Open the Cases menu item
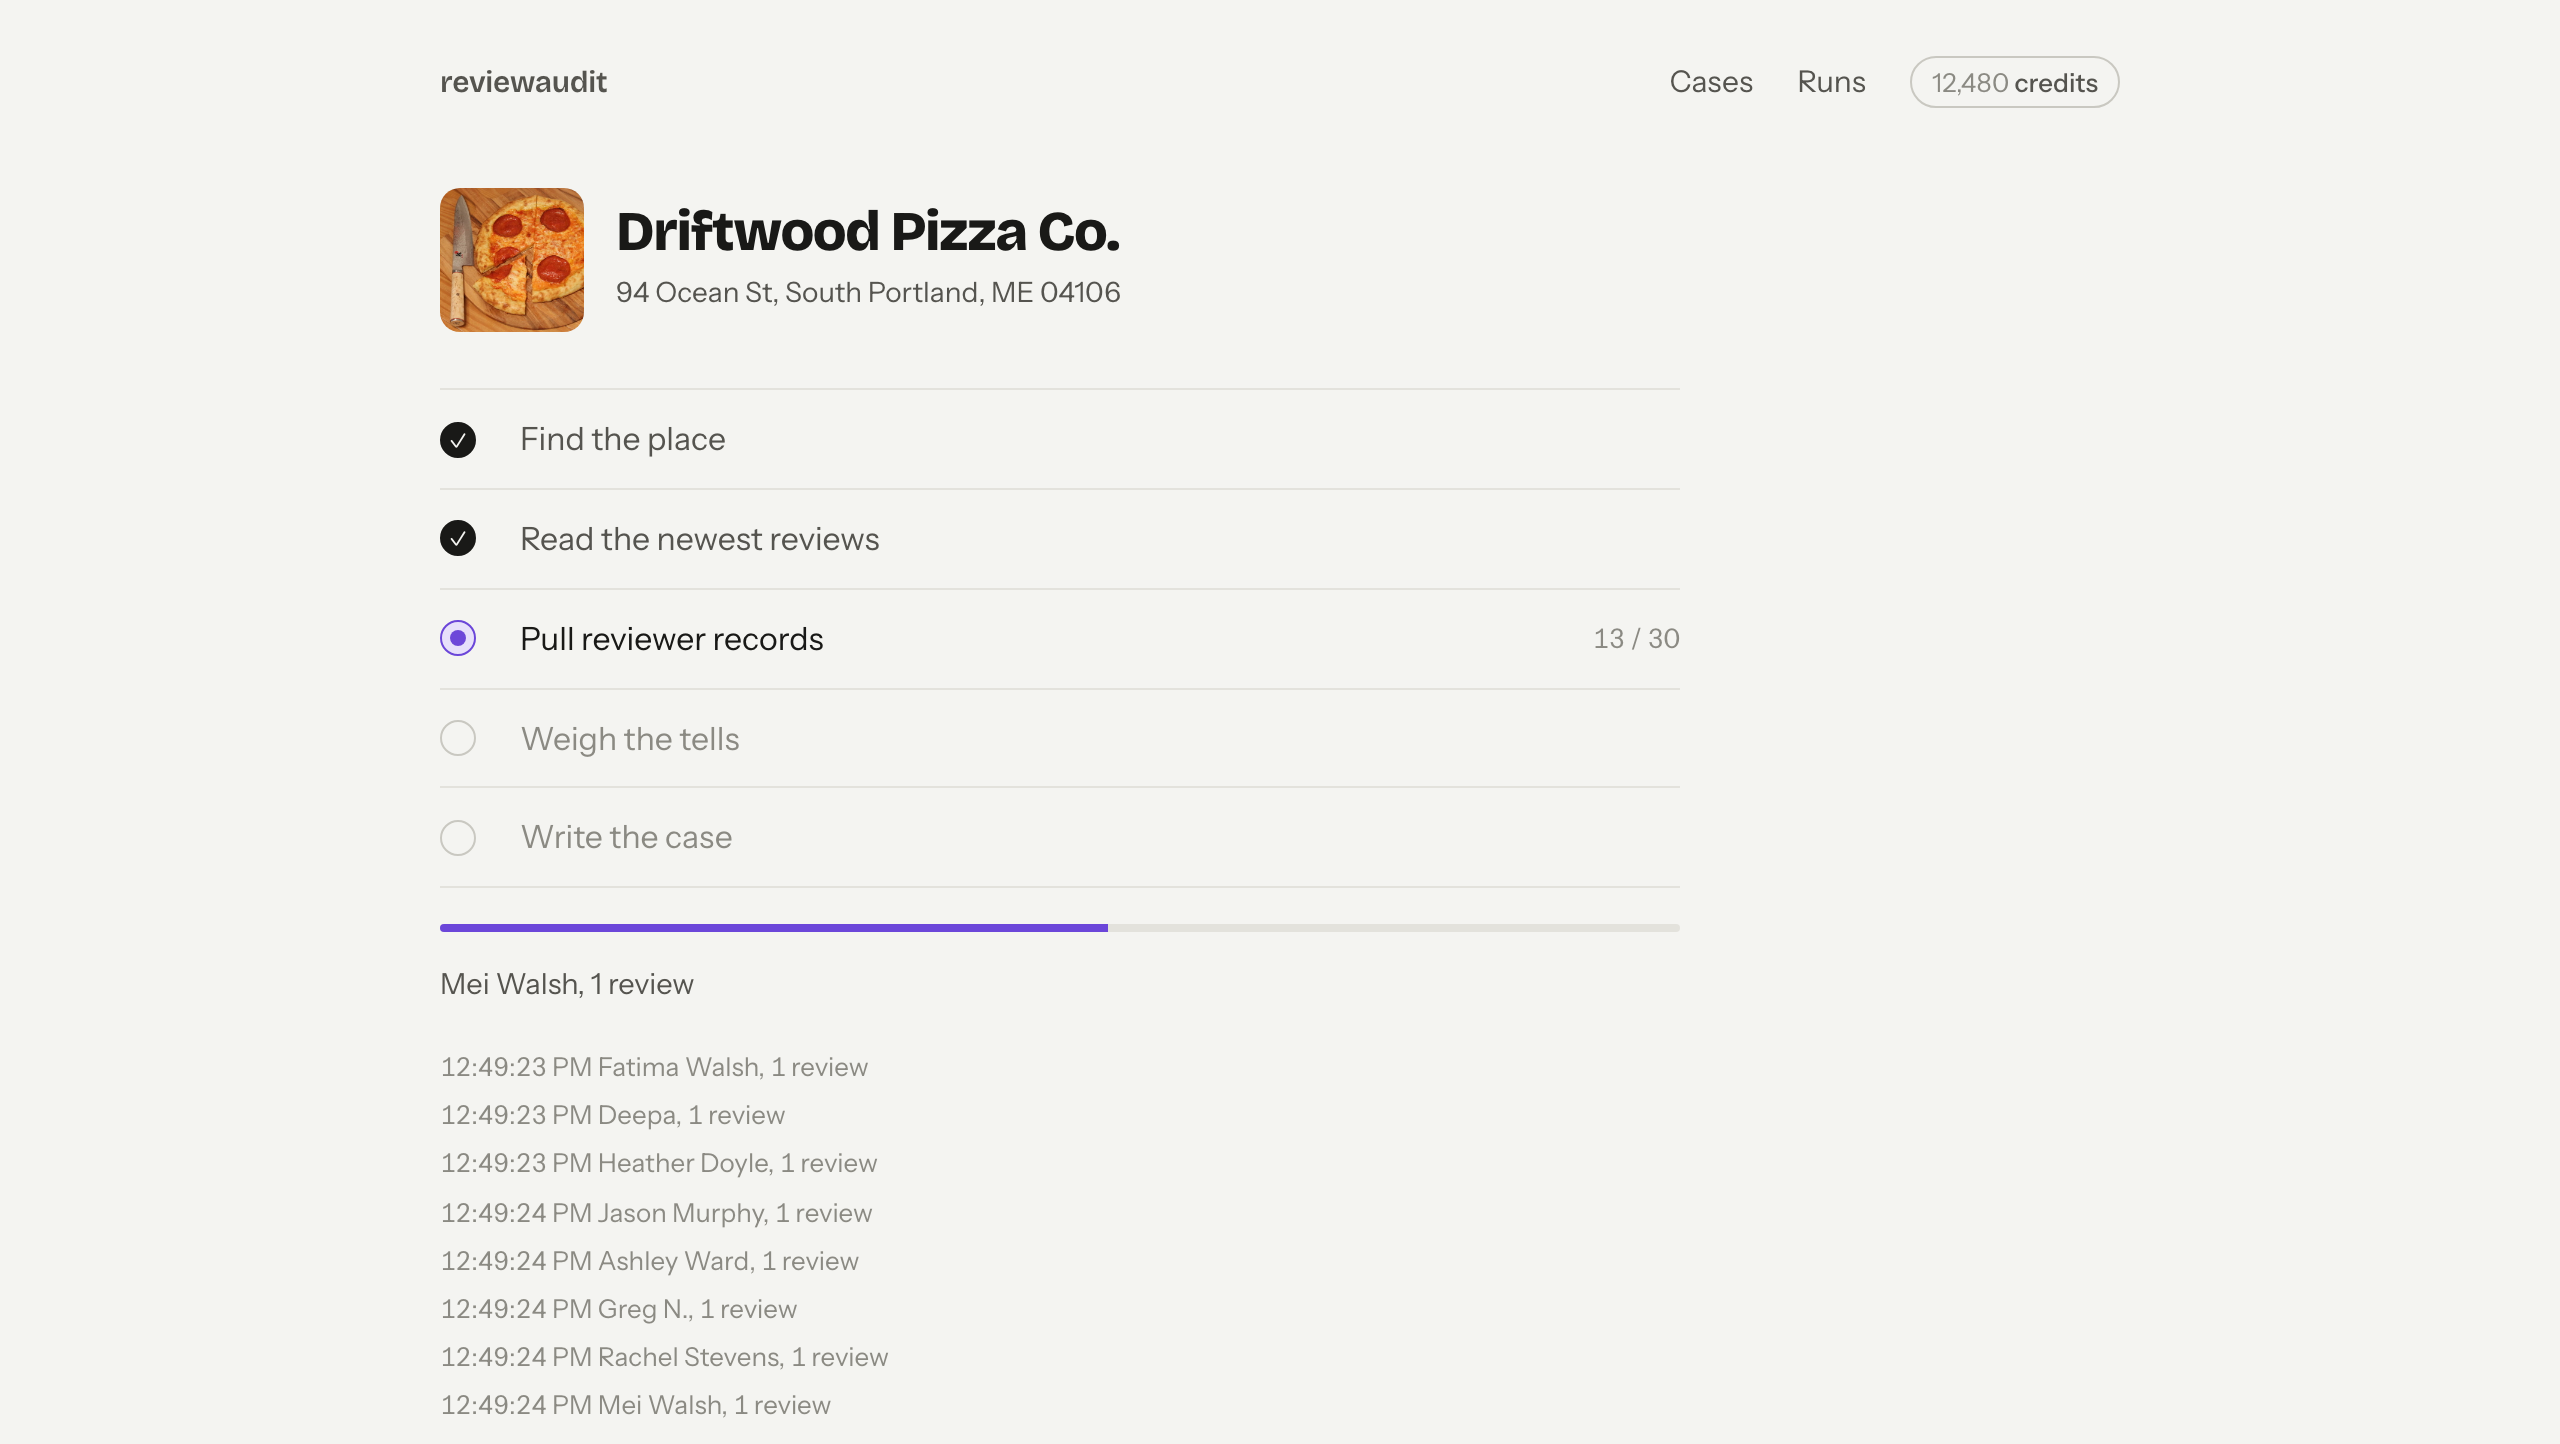This screenshot has height=1444, width=2560. (x=1711, y=82)
